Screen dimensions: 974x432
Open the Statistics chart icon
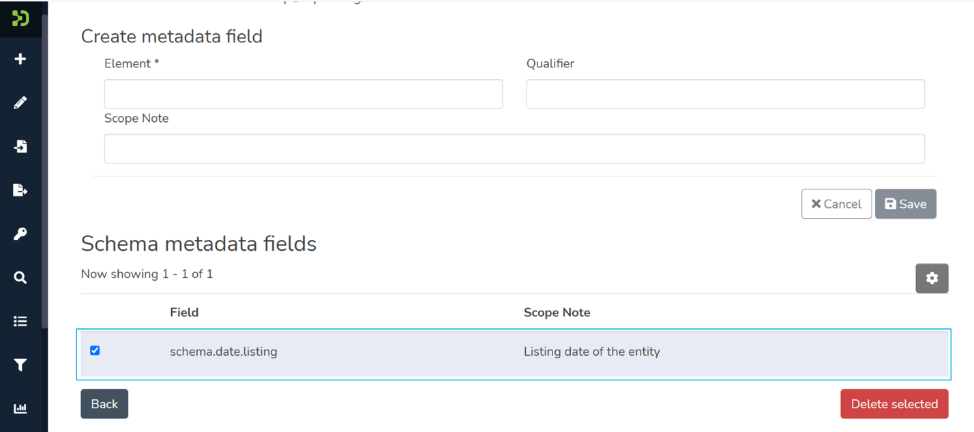pyautogui.click(x=20, y=408)
